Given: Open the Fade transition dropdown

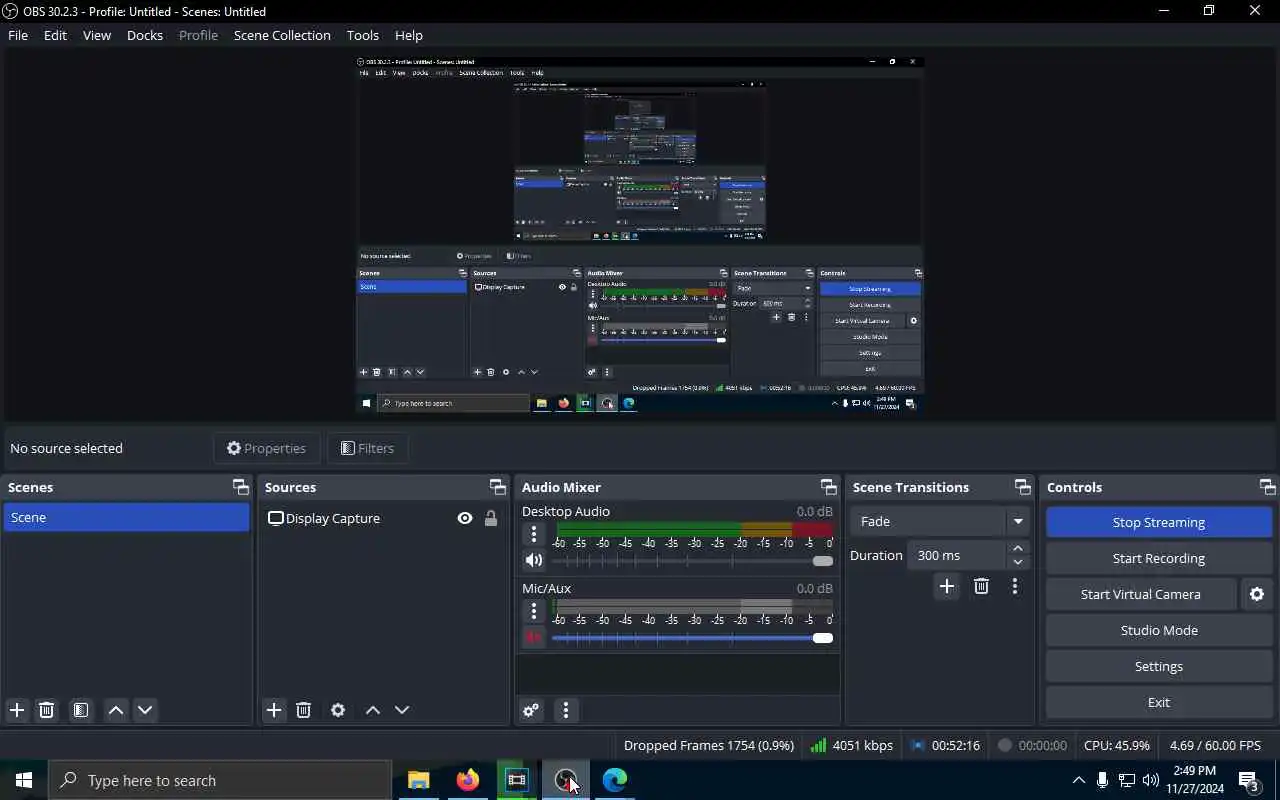Looking at the screenshot, I should click(939, 521).
